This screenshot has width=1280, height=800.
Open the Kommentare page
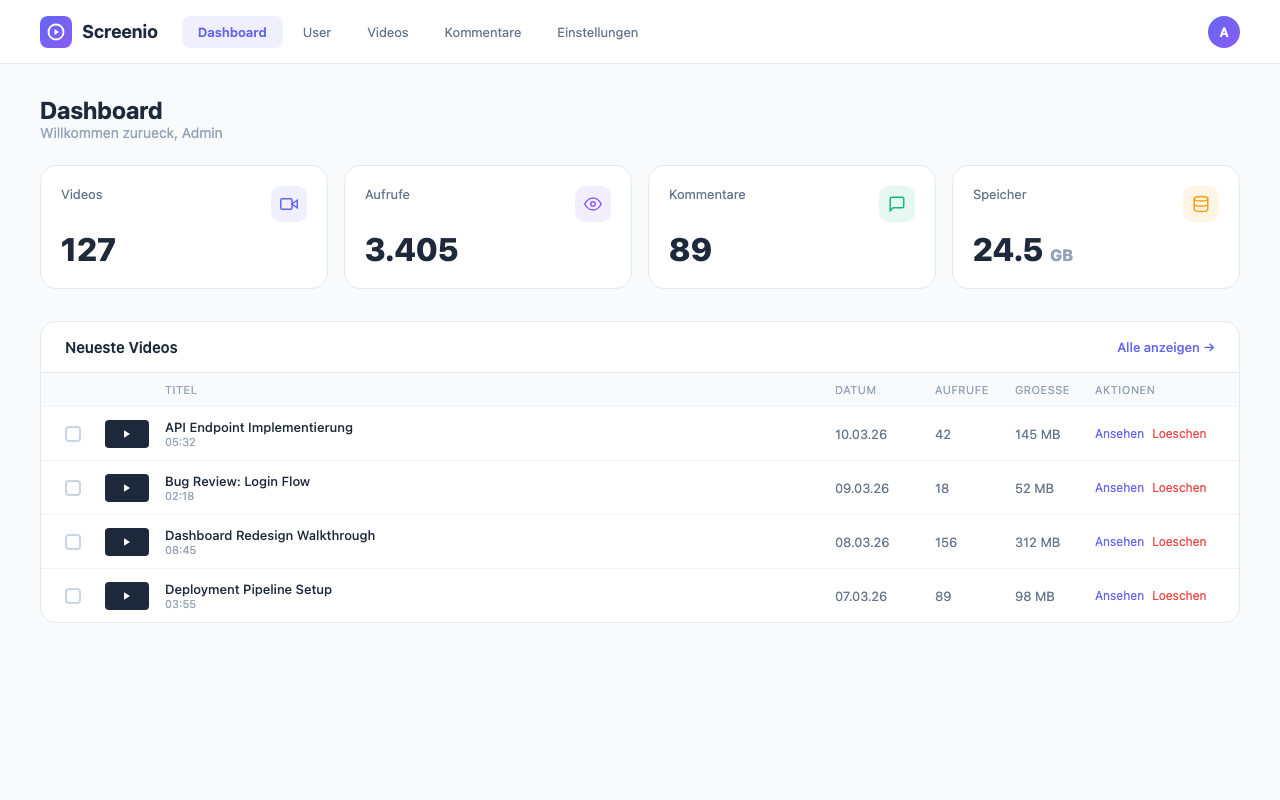point(483,32)
